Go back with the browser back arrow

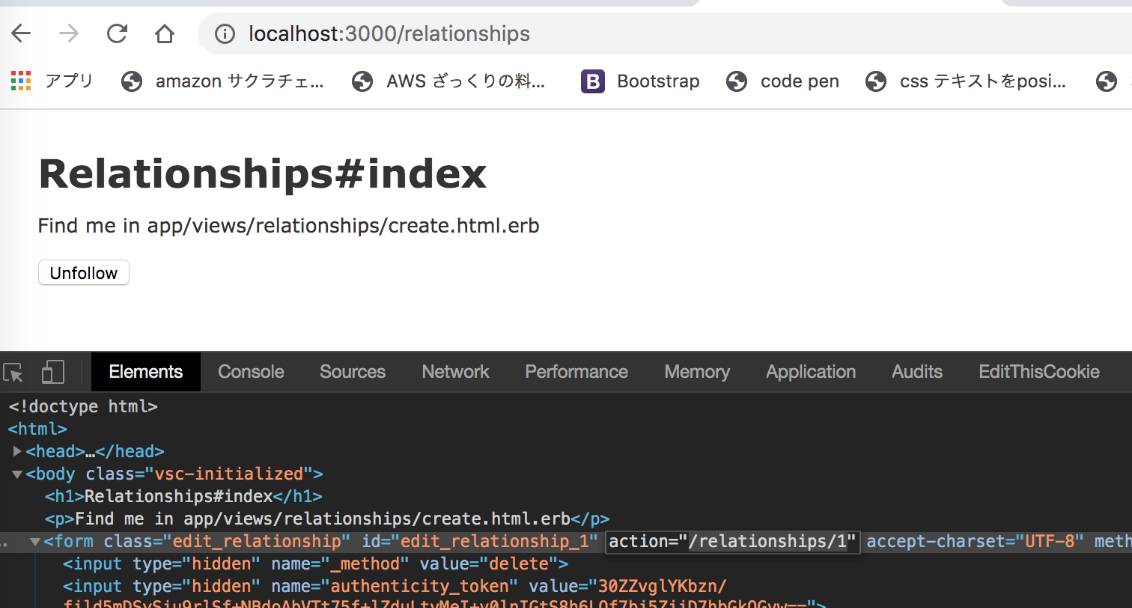(22, 33)
